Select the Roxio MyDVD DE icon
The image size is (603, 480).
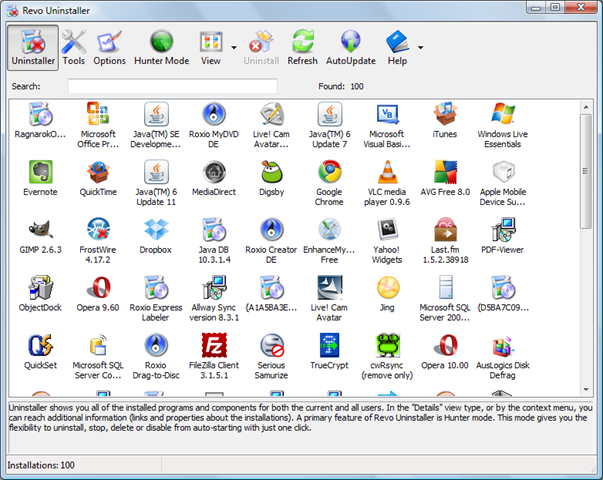(214, 114)
